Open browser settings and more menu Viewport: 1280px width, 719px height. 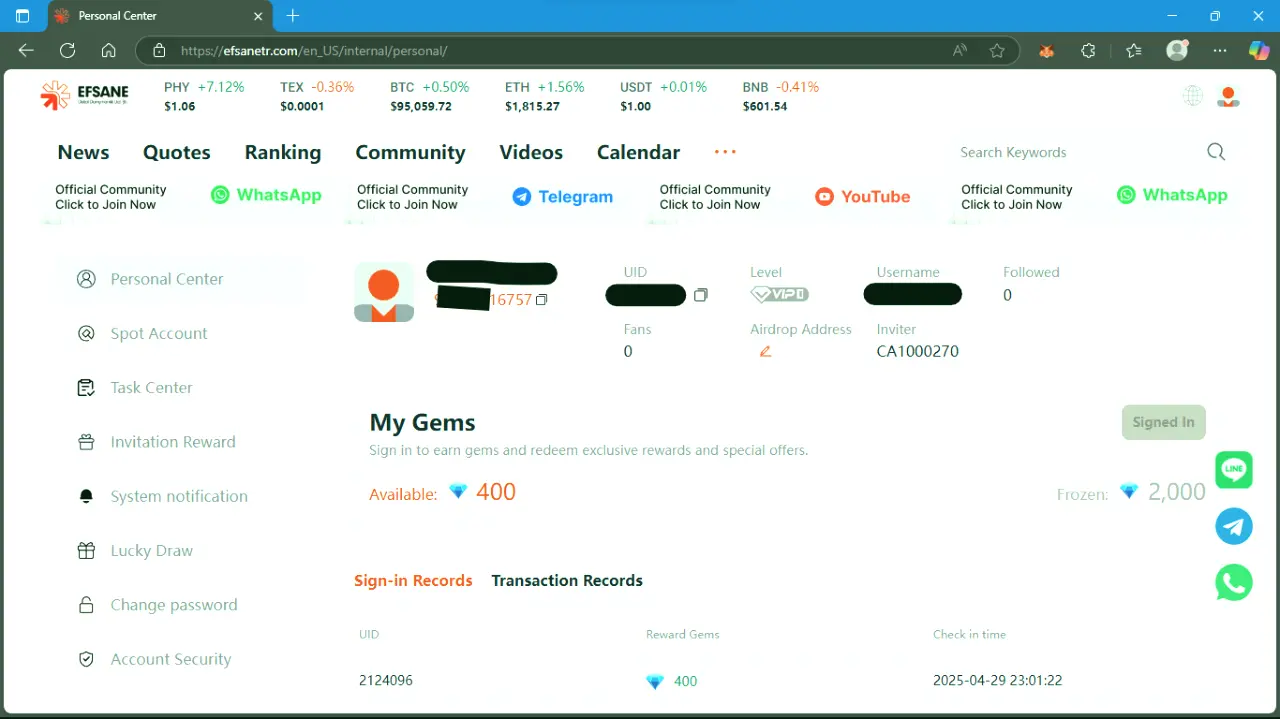pos(1220,50)
